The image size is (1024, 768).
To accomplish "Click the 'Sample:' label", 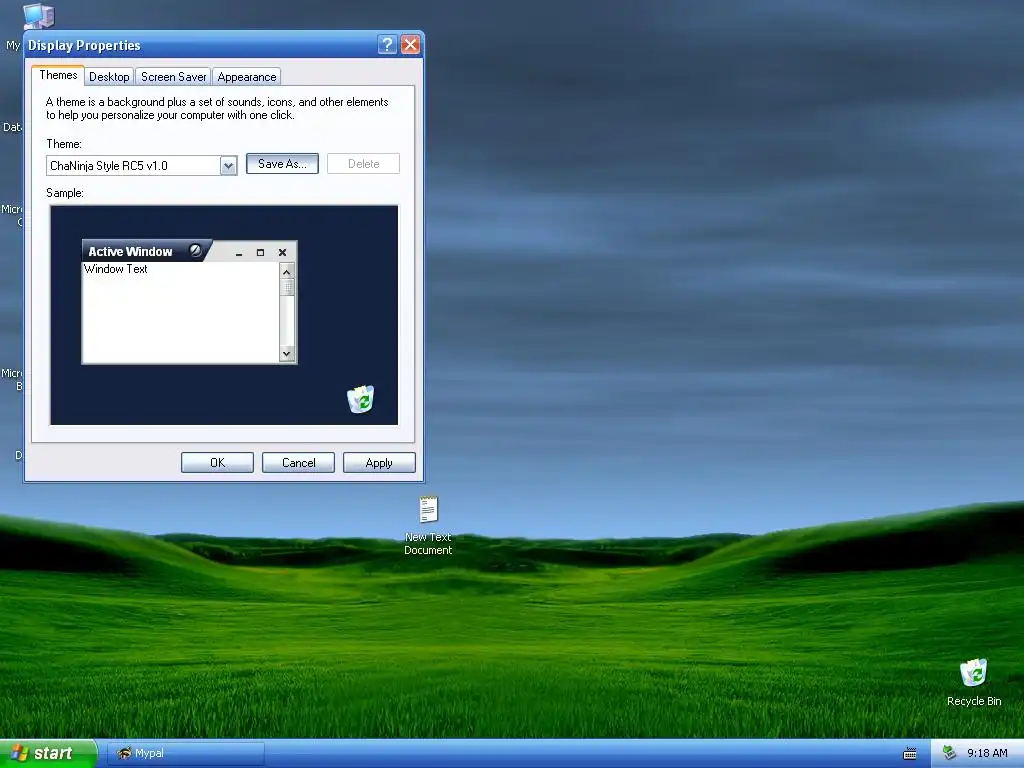I will click(65, 193).
